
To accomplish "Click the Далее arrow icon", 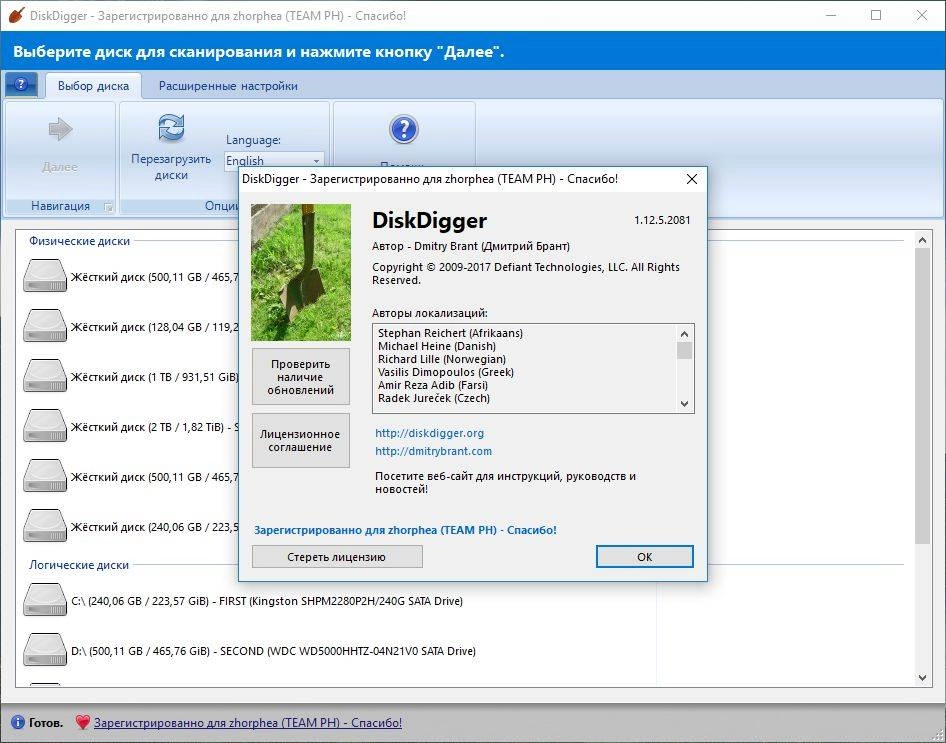I will pyautogui.click(x=60, y=129).
